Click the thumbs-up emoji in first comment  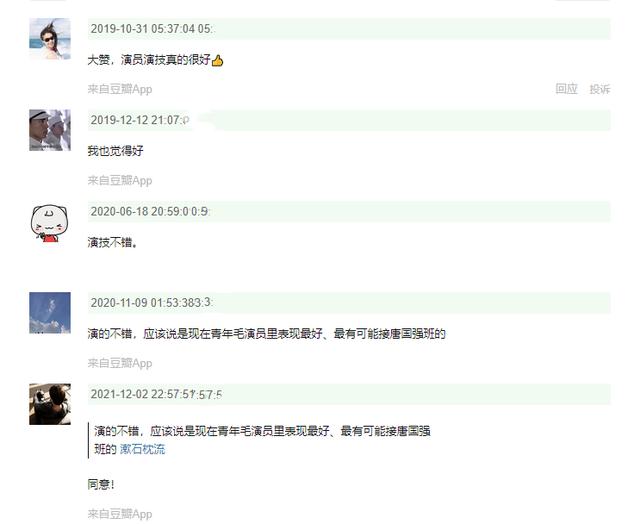218,61
